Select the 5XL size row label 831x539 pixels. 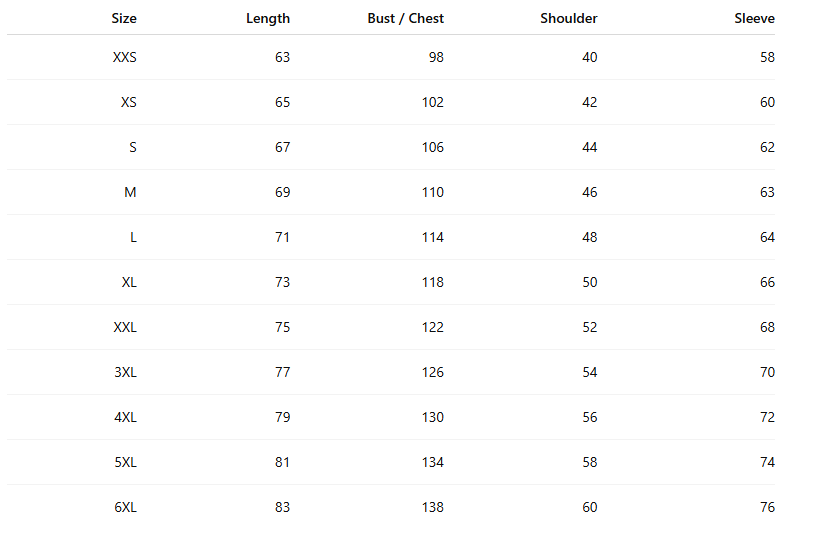125,462
